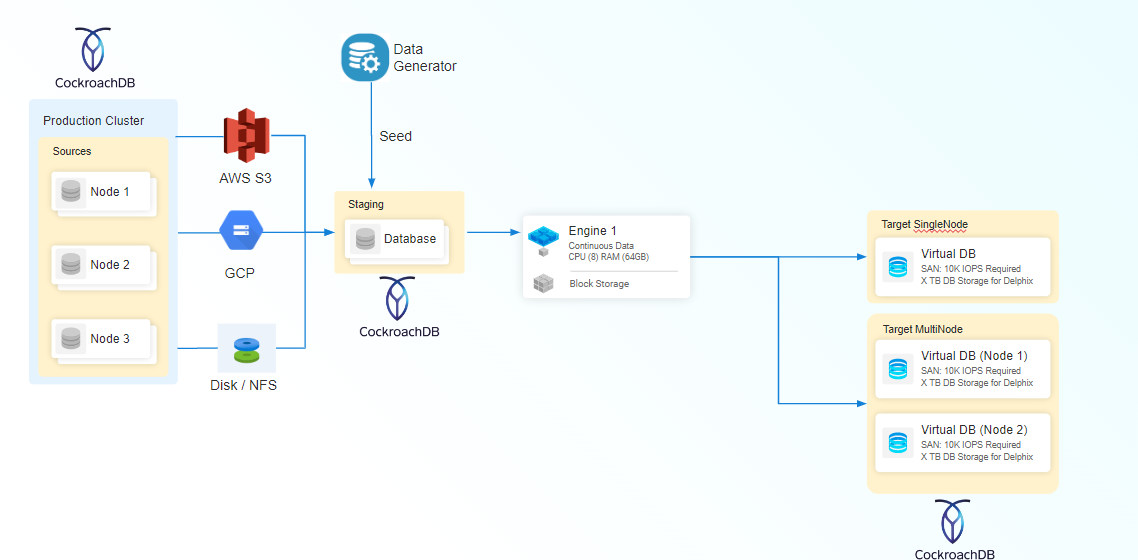The image size is (1138, 560).
Task: Select the Seed arrow label
Action: (395, 136)
